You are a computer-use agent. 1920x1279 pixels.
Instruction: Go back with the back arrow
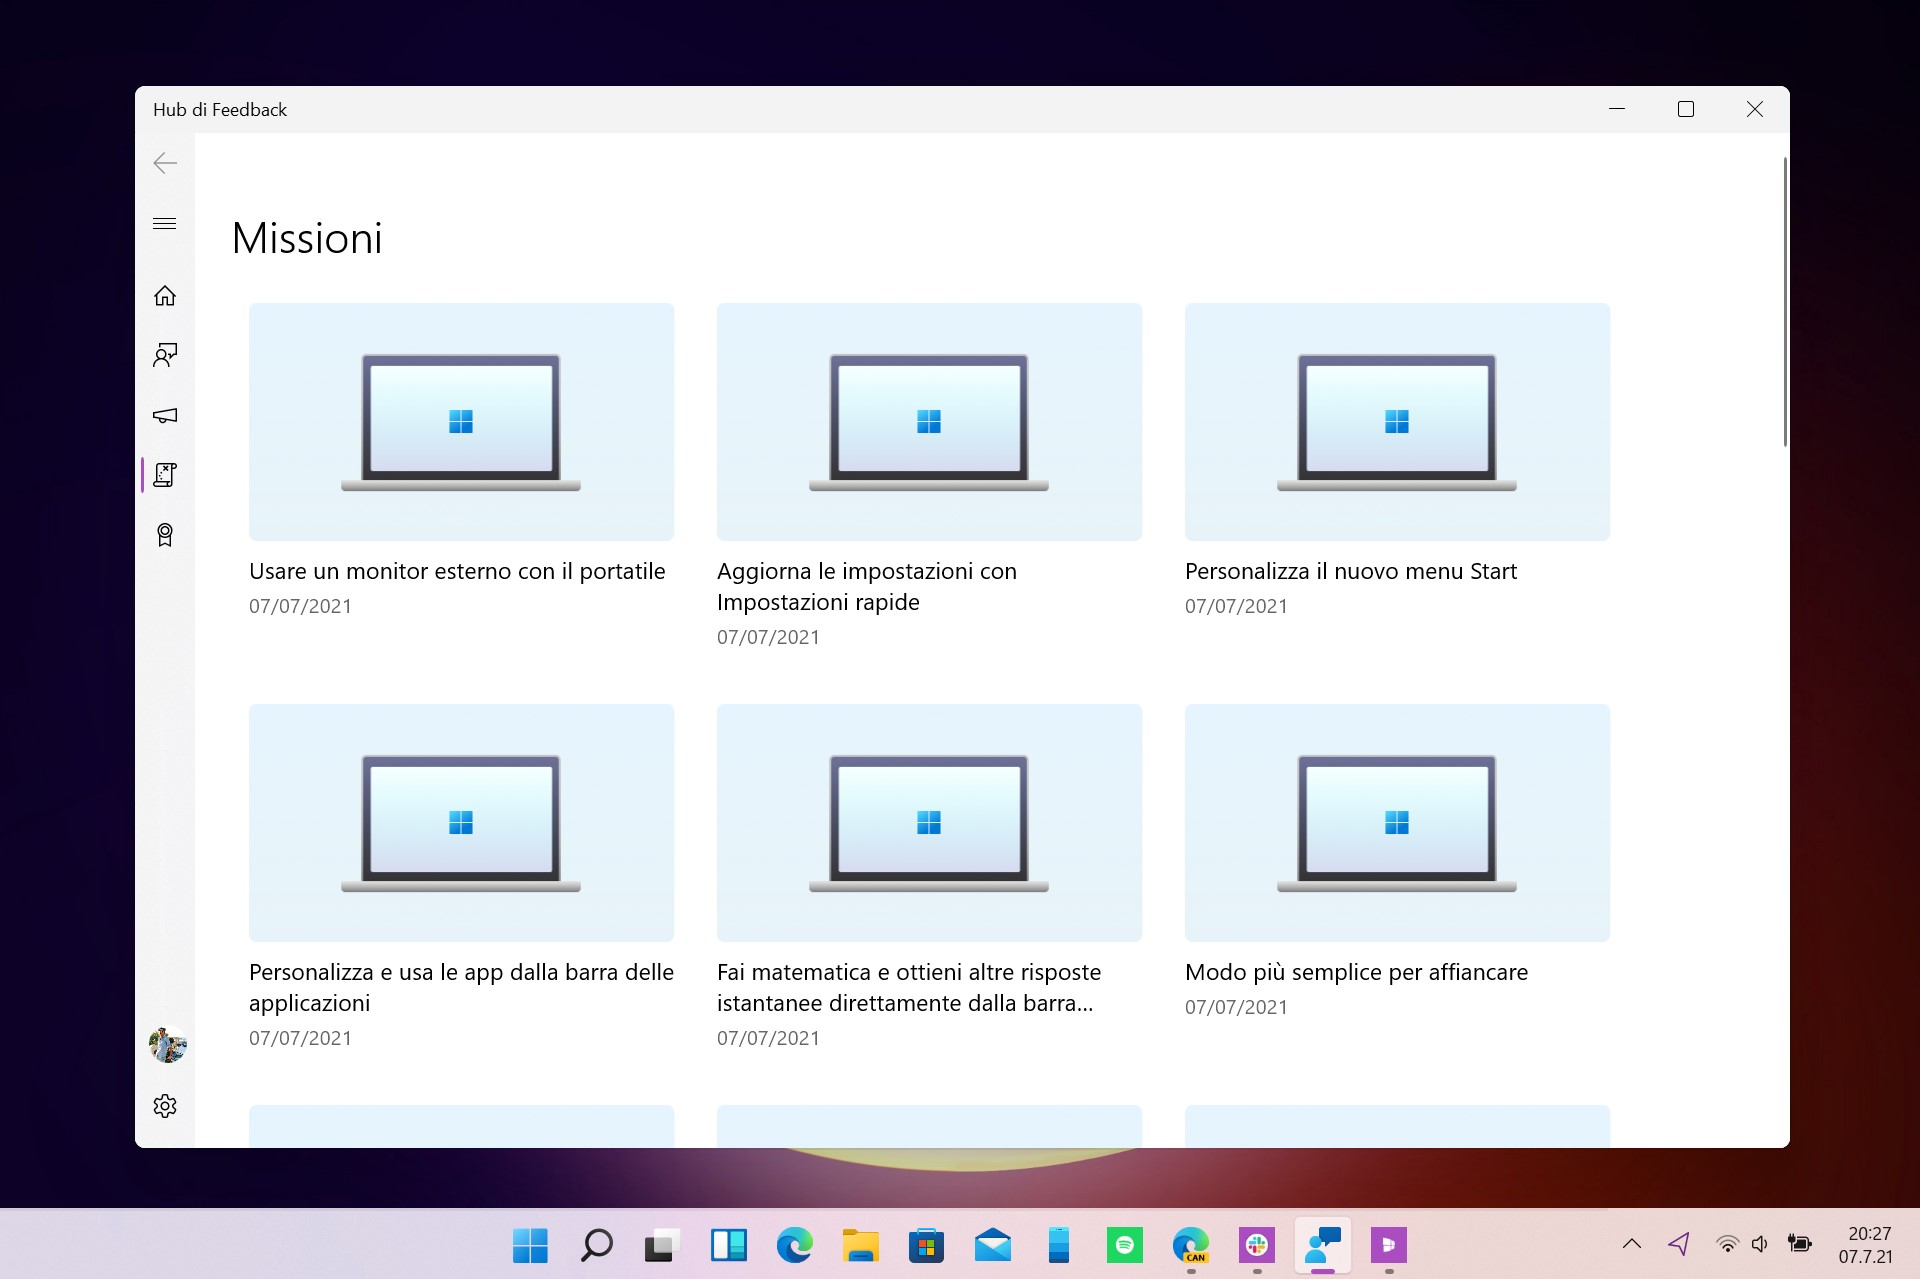pos(165,163)
